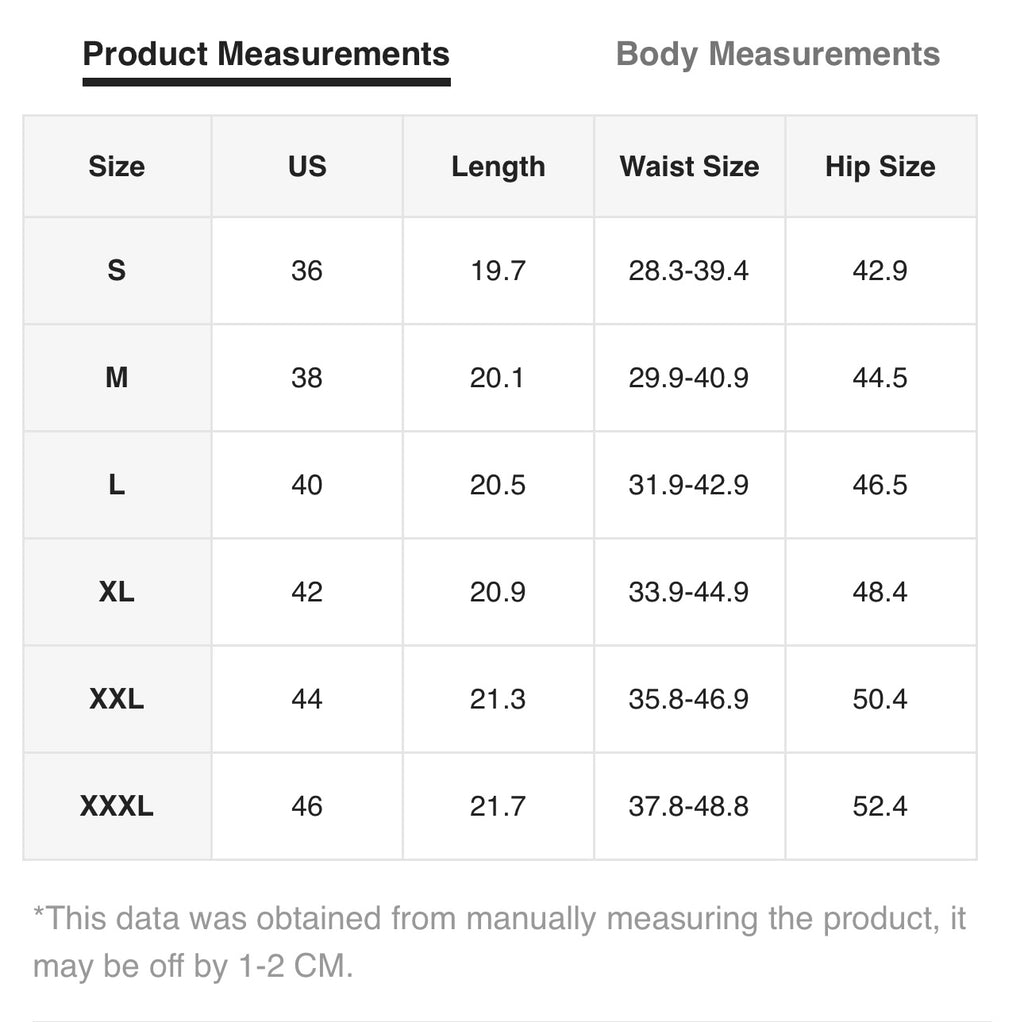
Task: Click the Size column header
Action: coord(116,166)
